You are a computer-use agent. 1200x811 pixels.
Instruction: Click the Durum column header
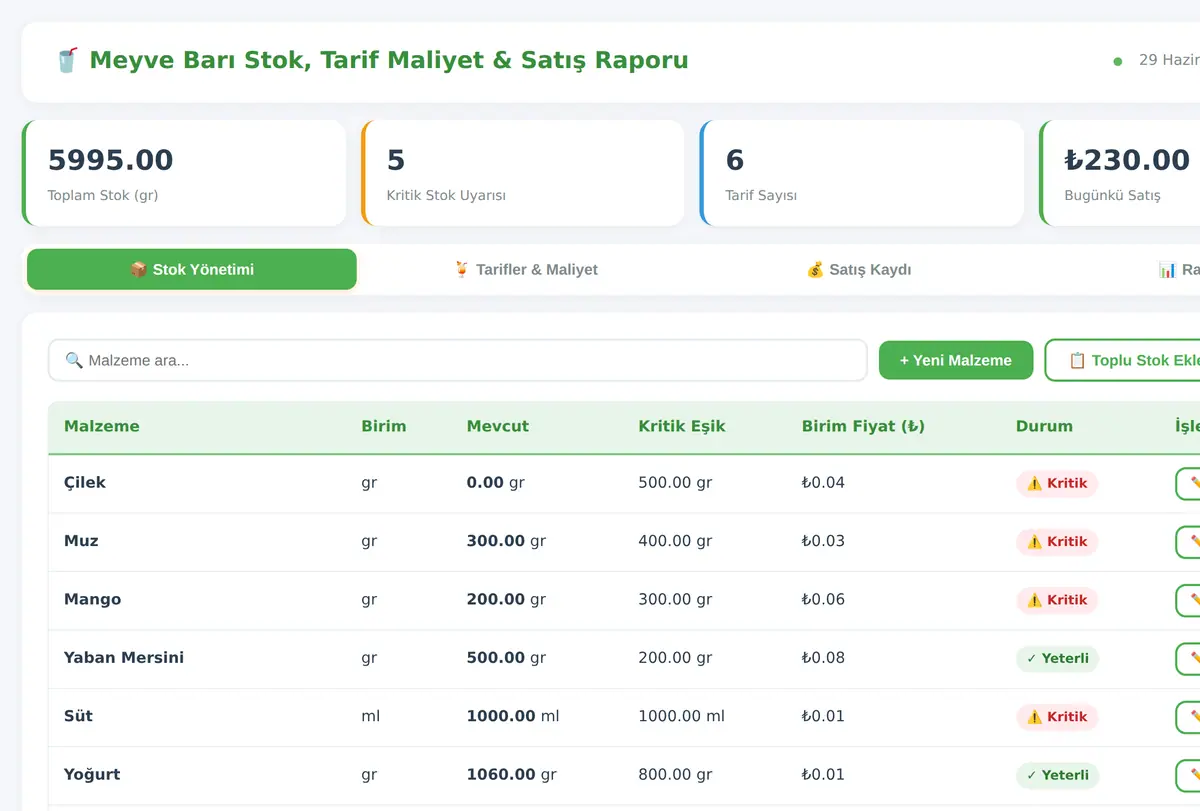(x=1044, y=426)
